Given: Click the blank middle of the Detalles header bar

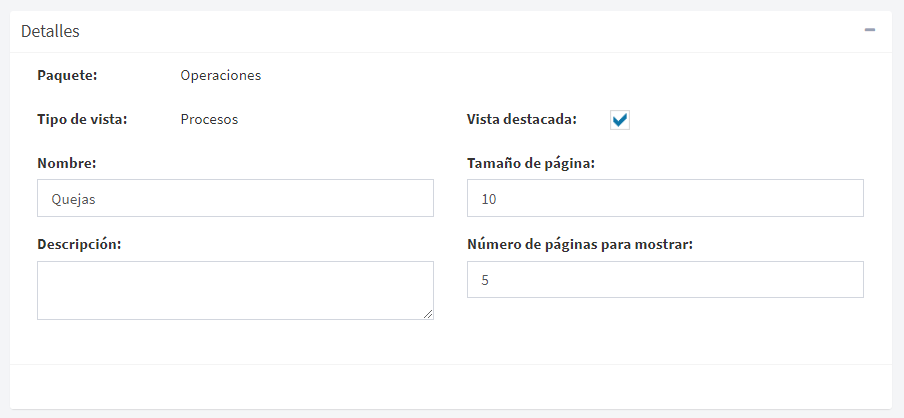Looking at the screenshot, I should [x=461, y=31].
